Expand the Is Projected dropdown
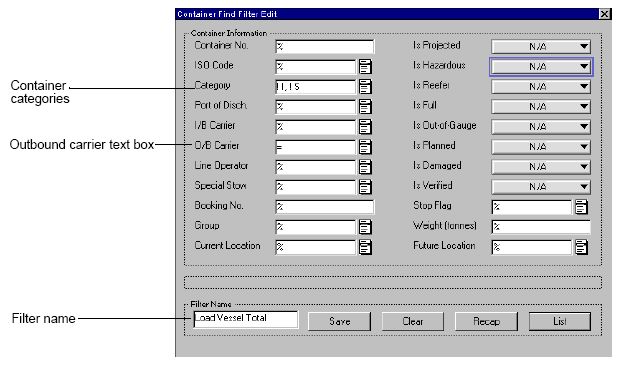Screen dimensions: 623x368 point(541,46)
